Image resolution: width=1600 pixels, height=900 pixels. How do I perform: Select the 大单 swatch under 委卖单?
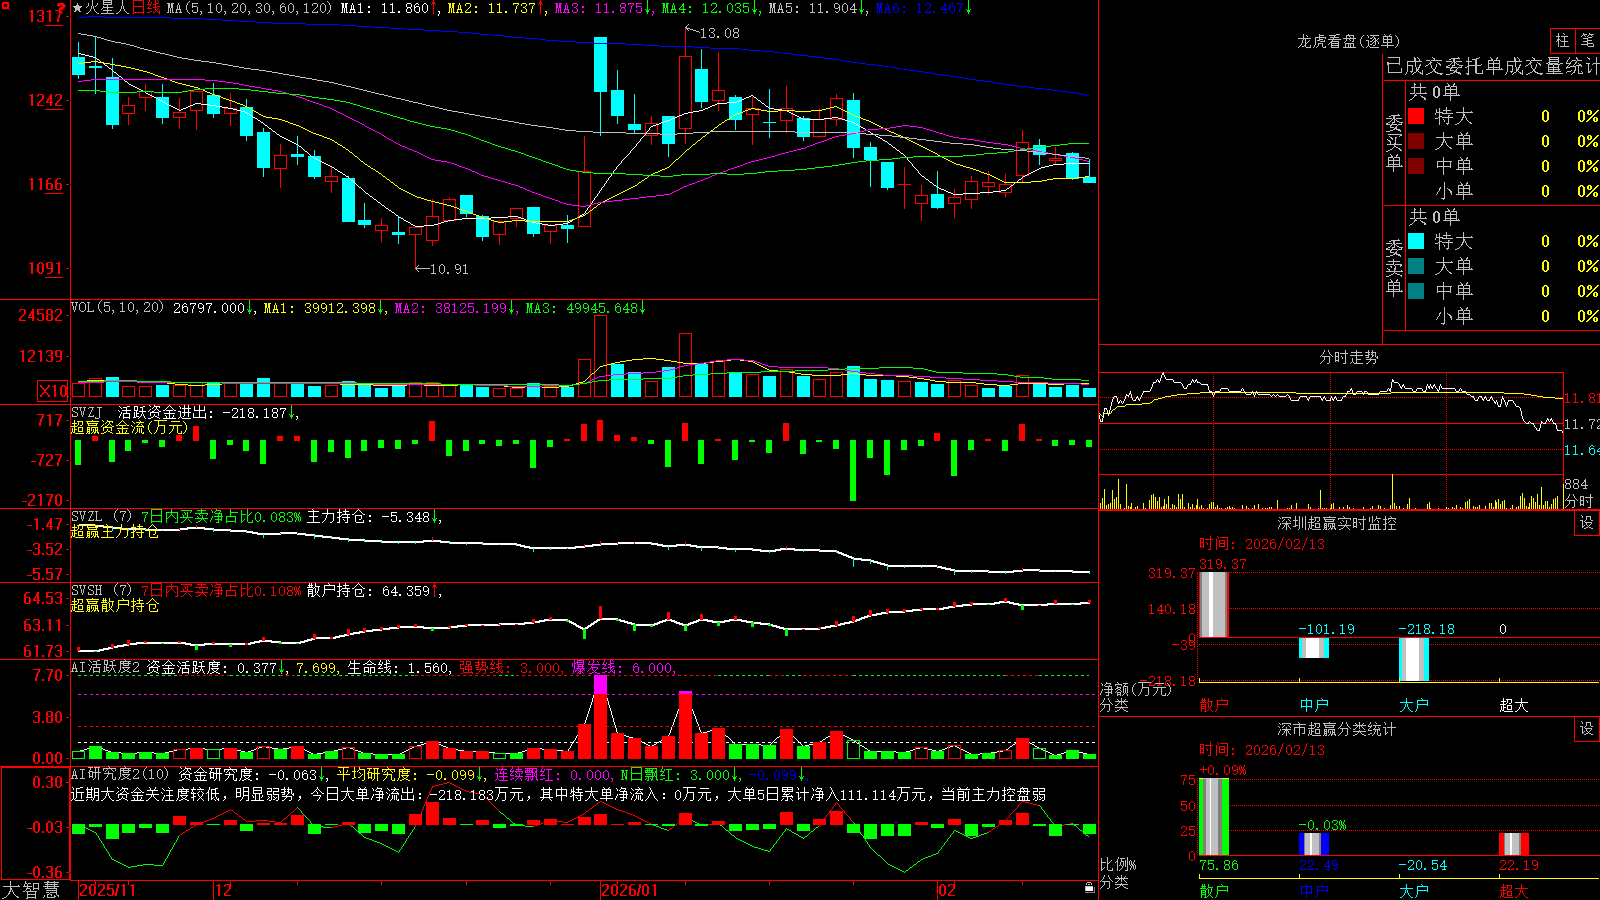point(1416,266)
